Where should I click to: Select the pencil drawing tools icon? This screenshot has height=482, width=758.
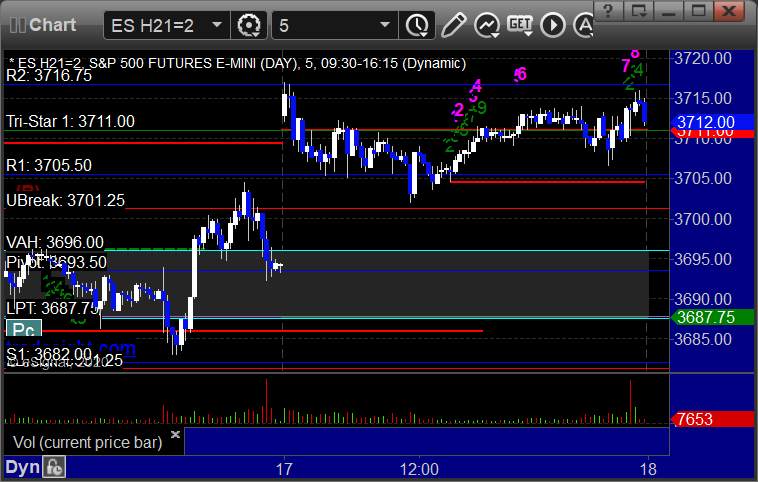point(453,25)
